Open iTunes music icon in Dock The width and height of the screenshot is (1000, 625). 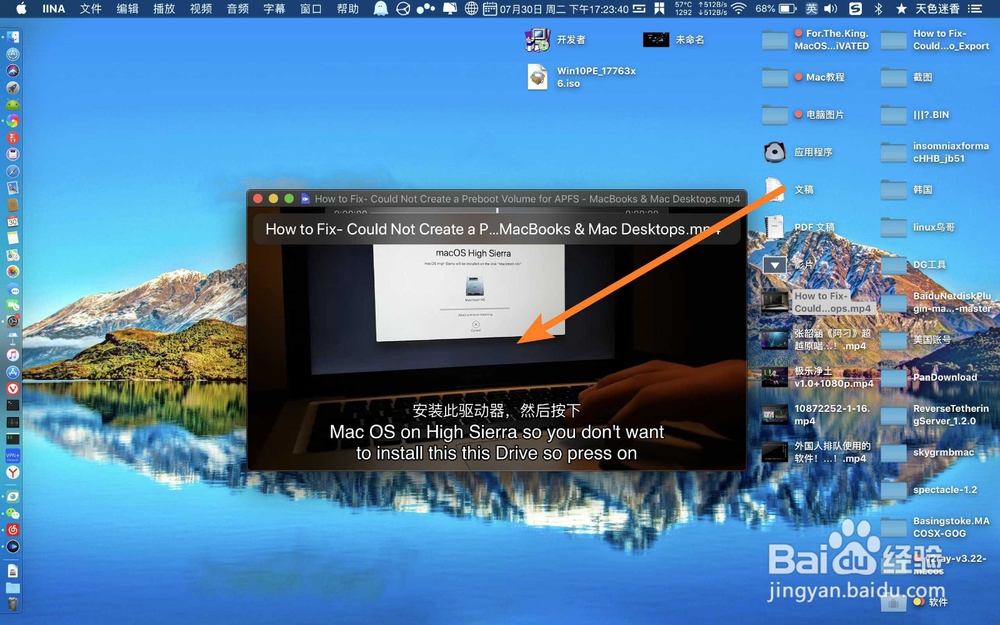pos(13,355)
